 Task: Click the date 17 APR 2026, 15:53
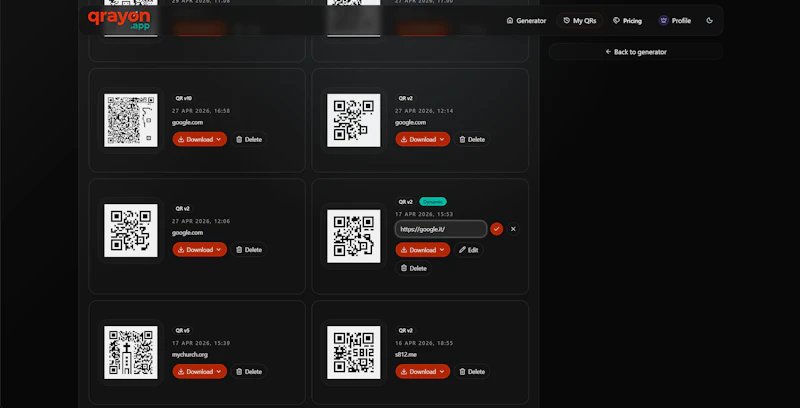[424, 214]
